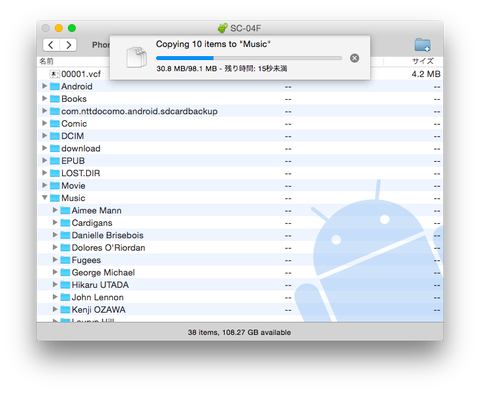Click the Hikaru UTADA folder icon
The width and height of the screenshot is (480, 393).
tap(65, 285)
